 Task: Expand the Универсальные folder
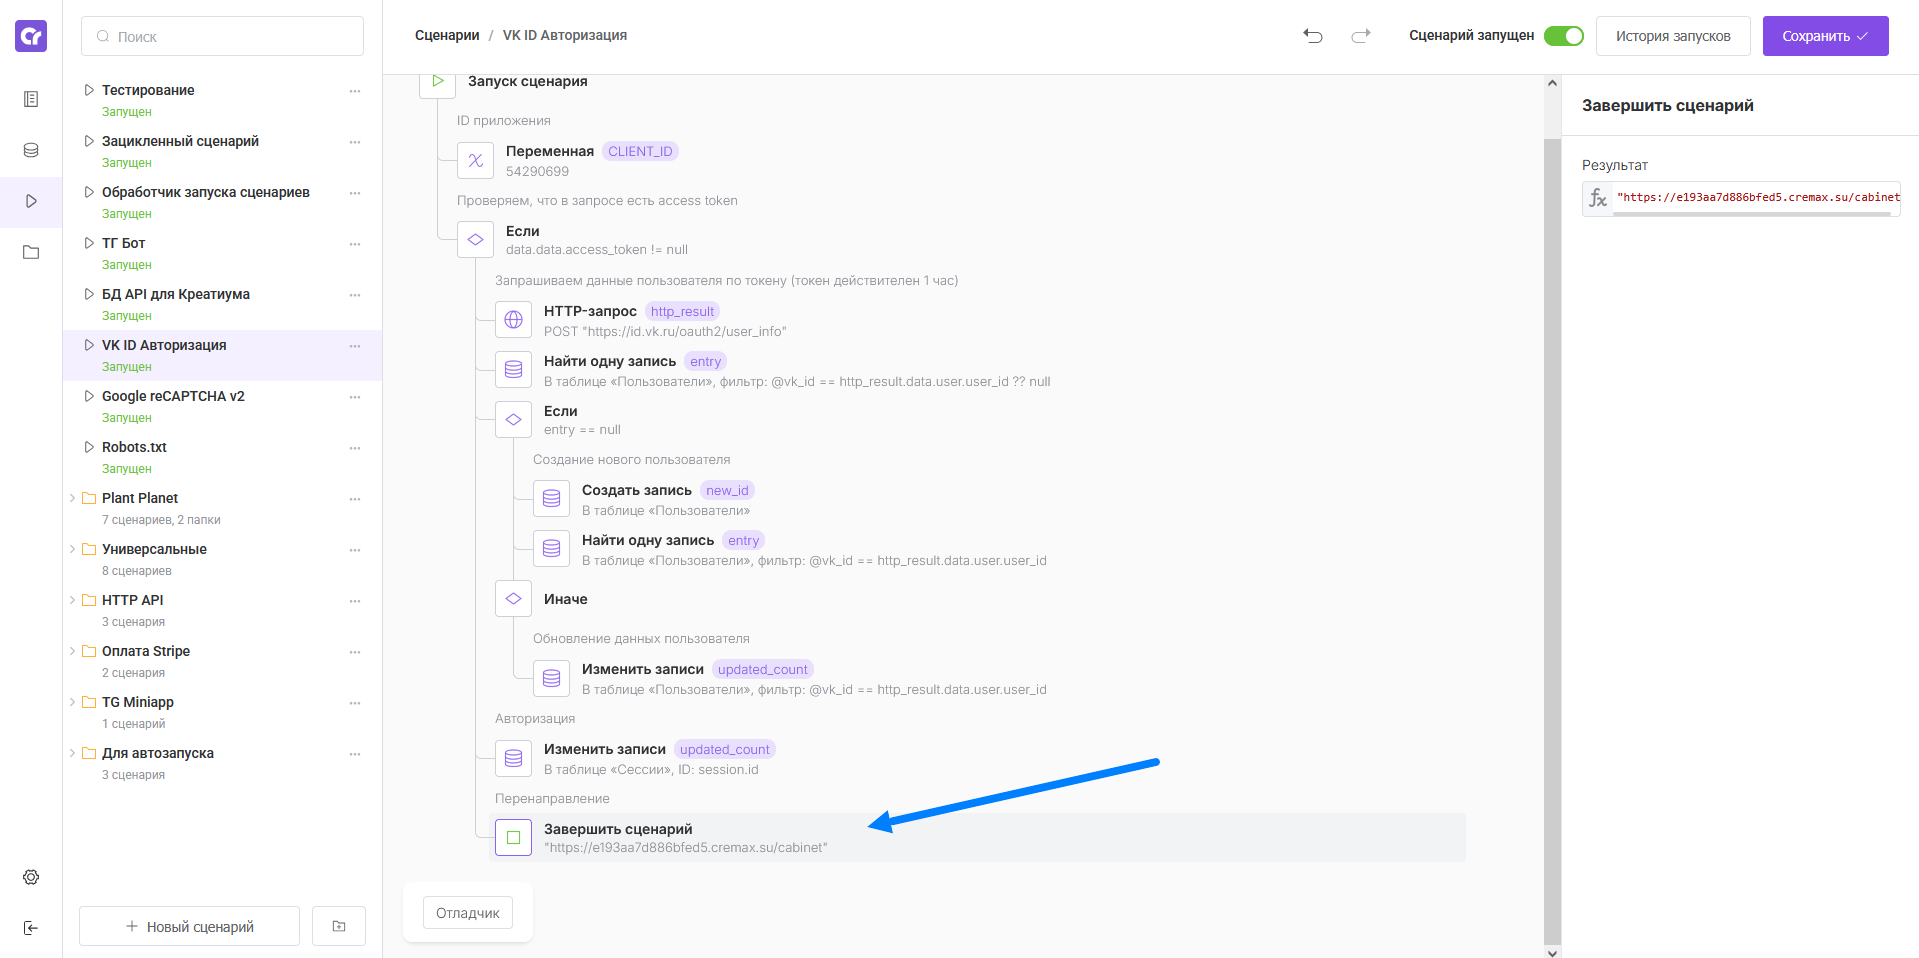click(72, 549)
